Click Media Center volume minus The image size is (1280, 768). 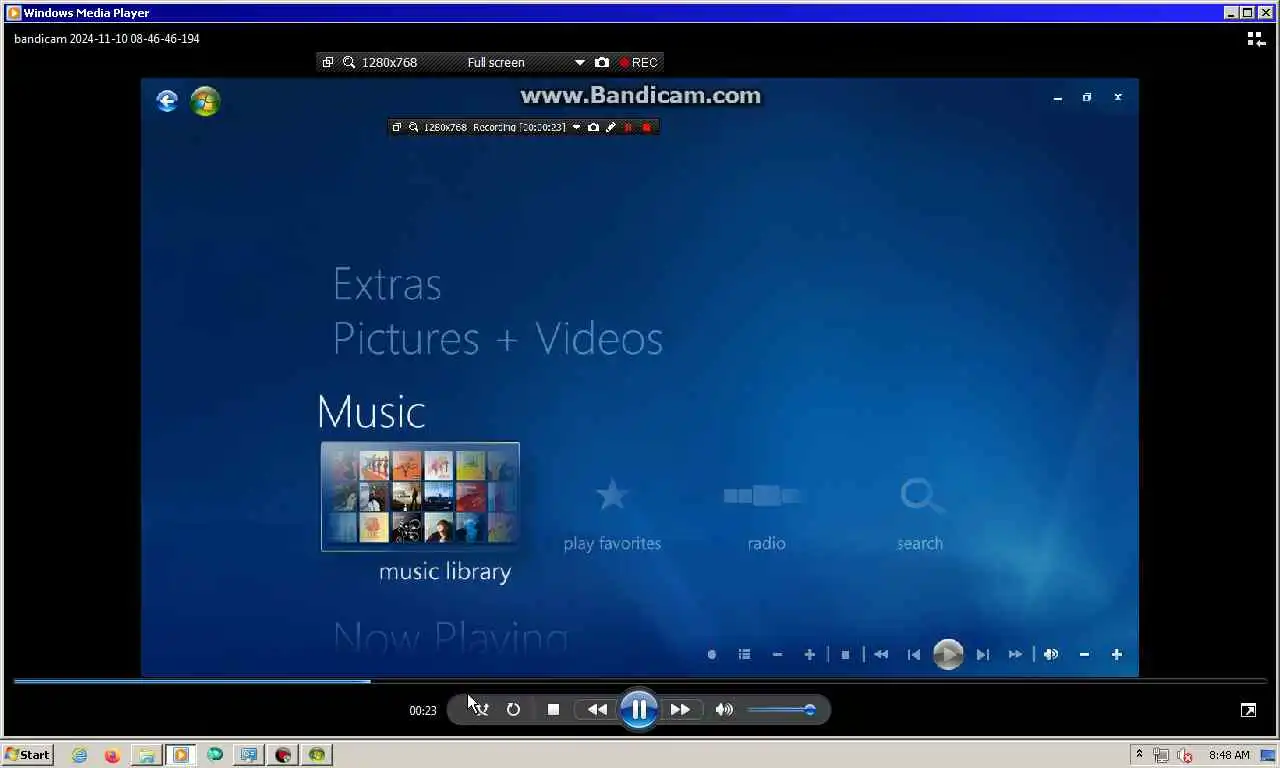tap(1084, 655)
